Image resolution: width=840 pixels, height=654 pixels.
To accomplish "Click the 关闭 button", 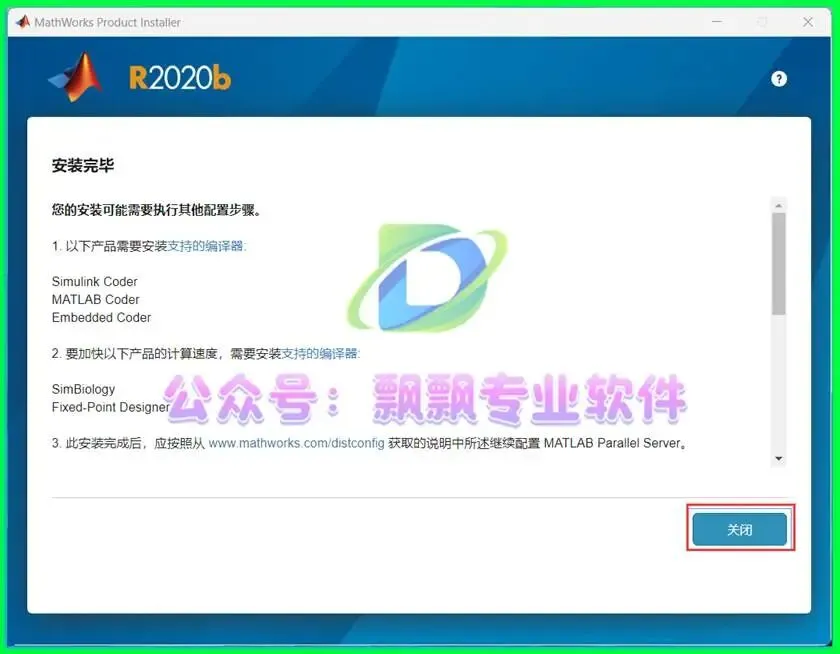I will [740, 529].
